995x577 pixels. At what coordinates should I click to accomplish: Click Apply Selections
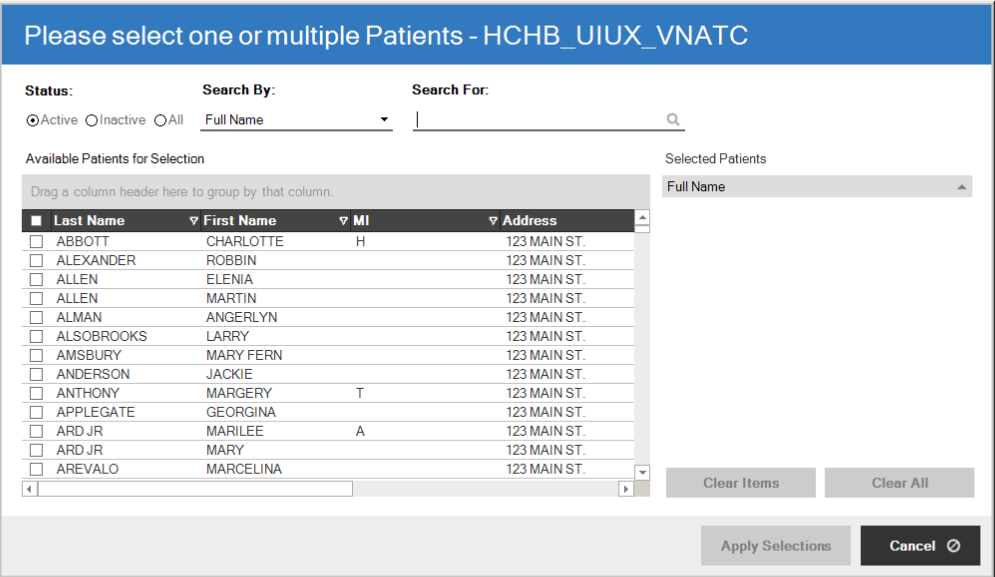[775, 545]
